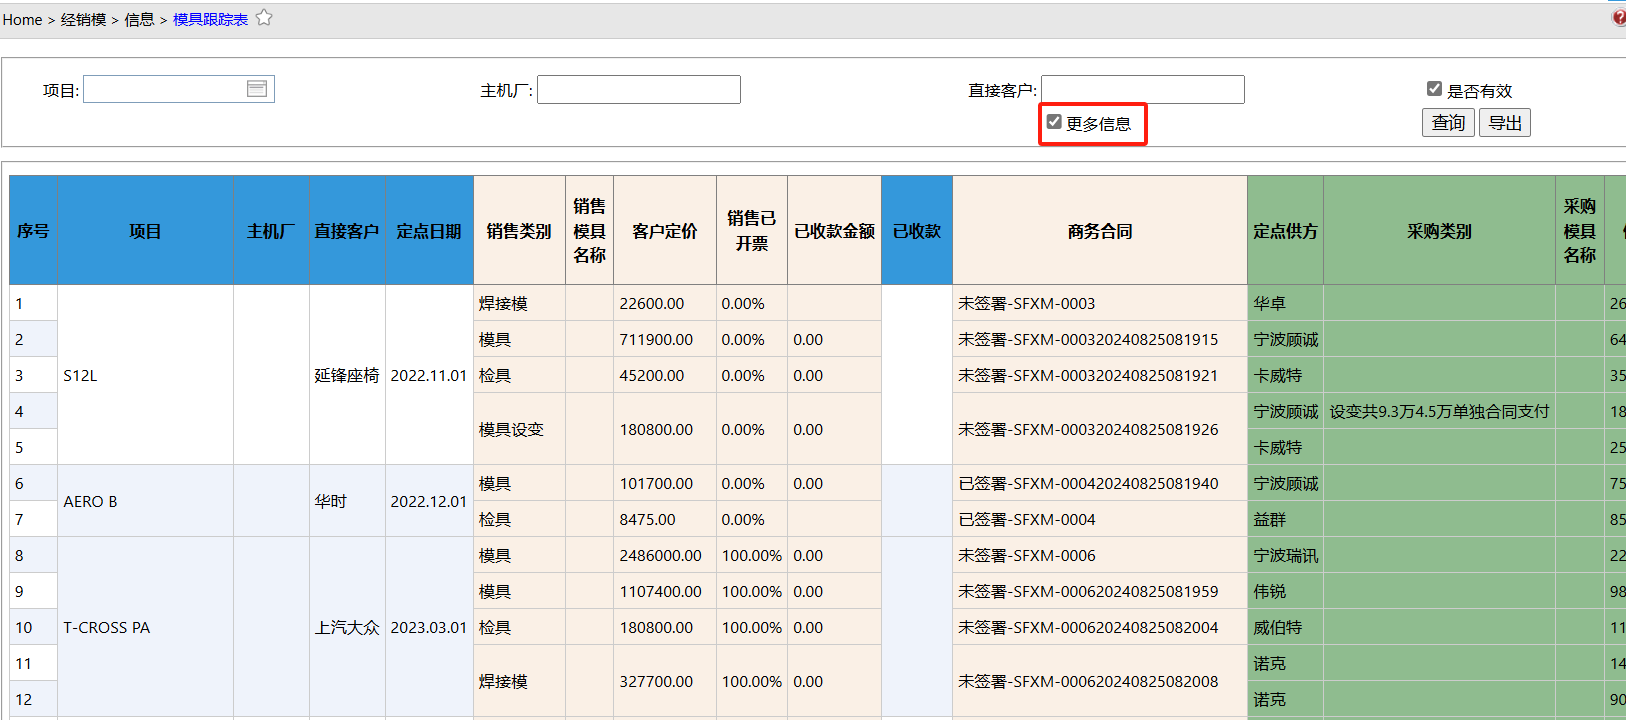Click the 定点供方 column header

[x=1286, y=231]
